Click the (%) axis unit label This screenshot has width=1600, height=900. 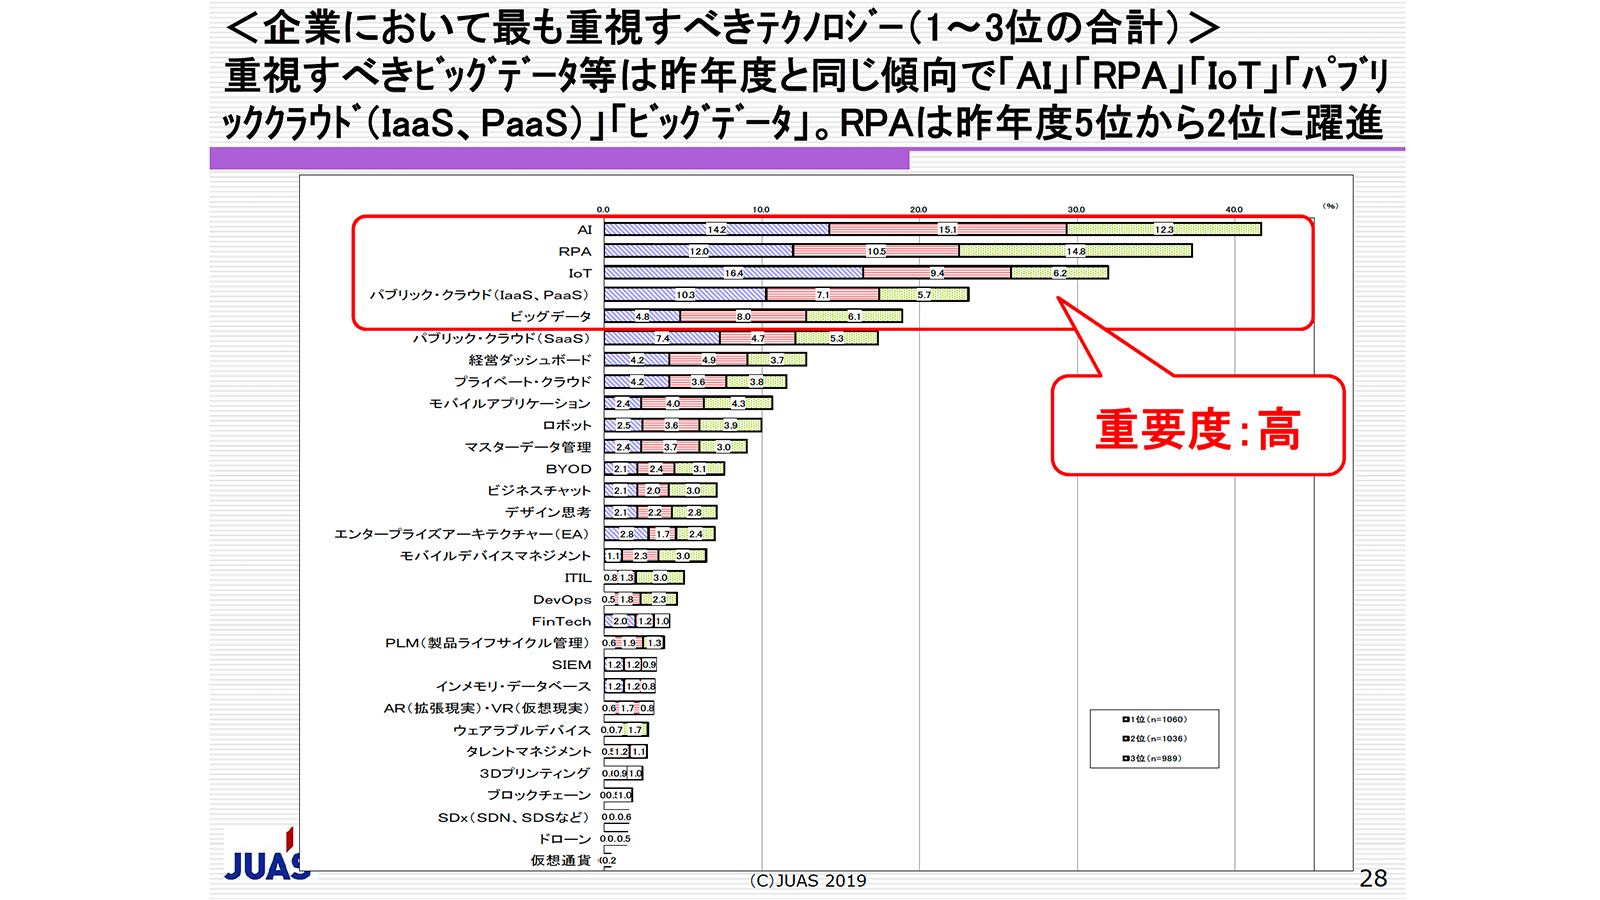[1330, 206]
